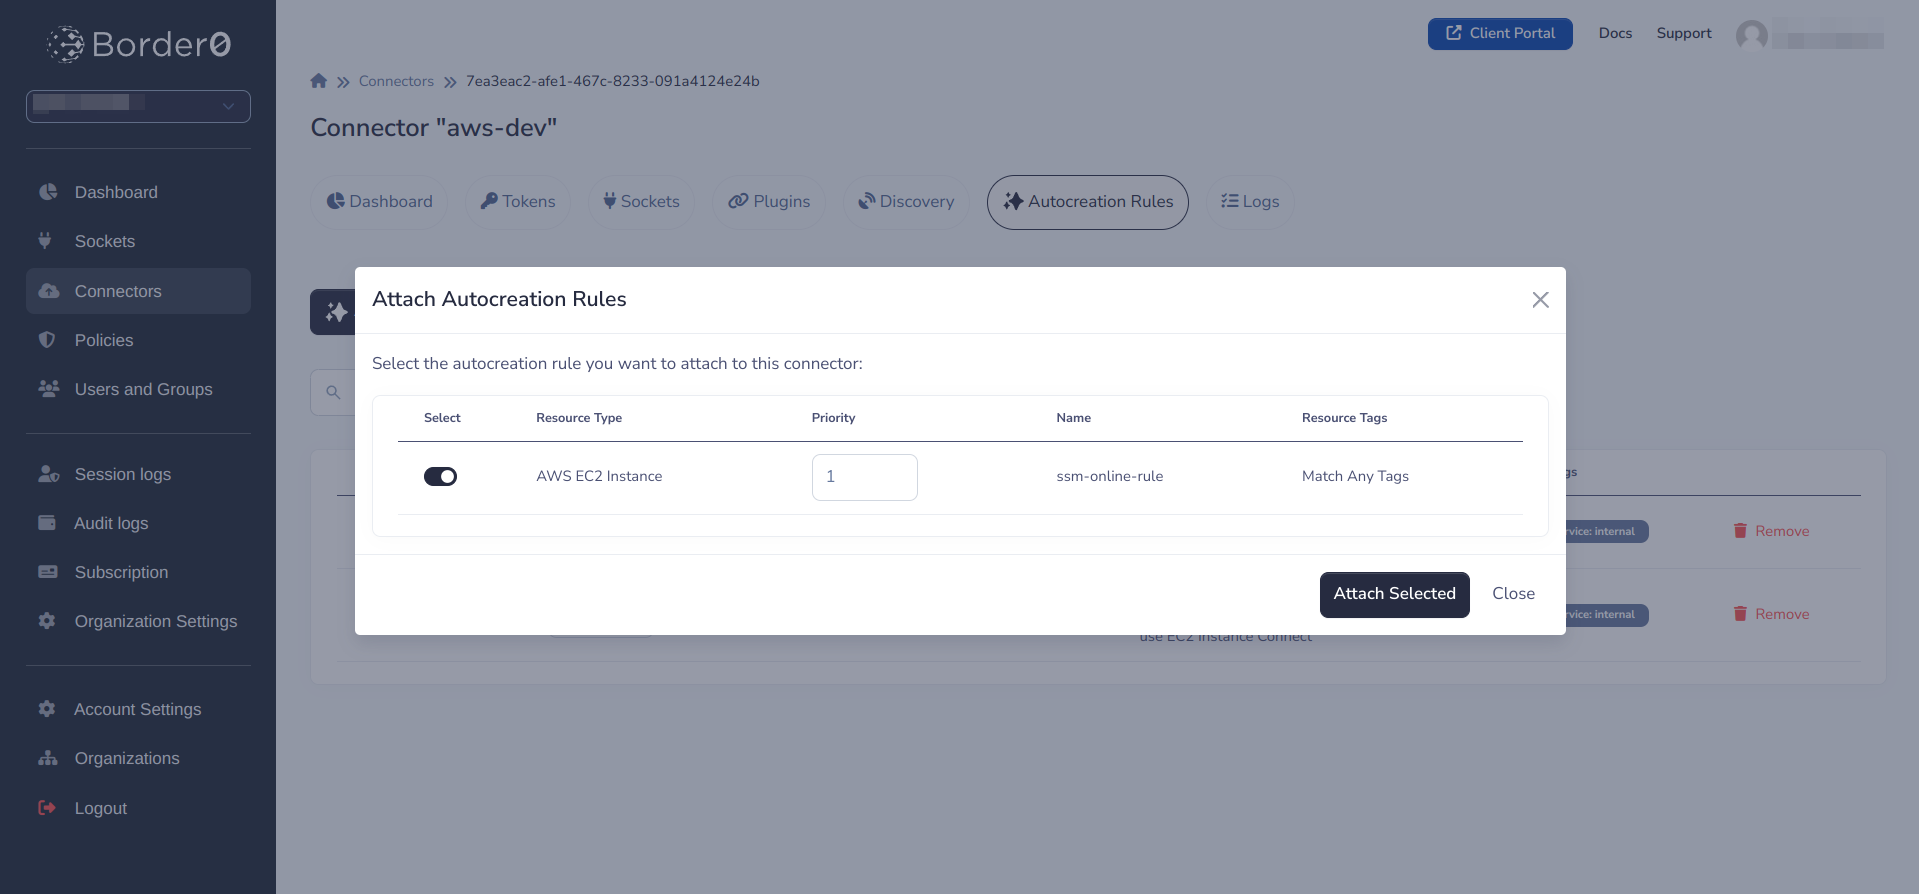Click the Connectors cloud sidebar icon
Screen dimensions: 1919x894
(x=48, y=291)
